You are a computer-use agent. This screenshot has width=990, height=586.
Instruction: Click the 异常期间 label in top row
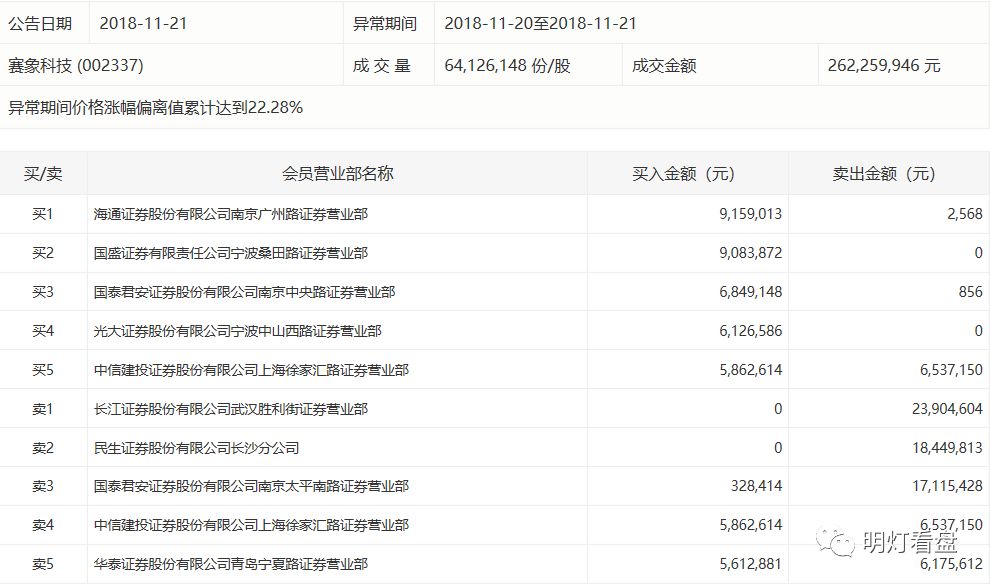[x=385, y=24]
